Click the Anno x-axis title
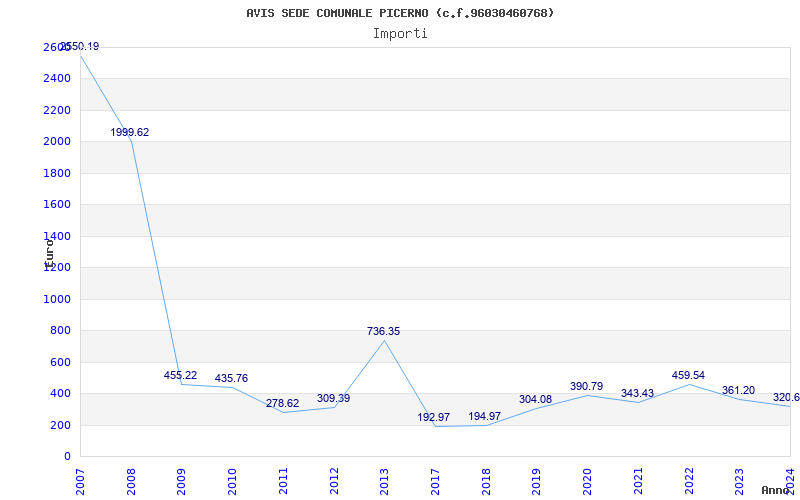 pyautogui.click(x=776, y=490)
